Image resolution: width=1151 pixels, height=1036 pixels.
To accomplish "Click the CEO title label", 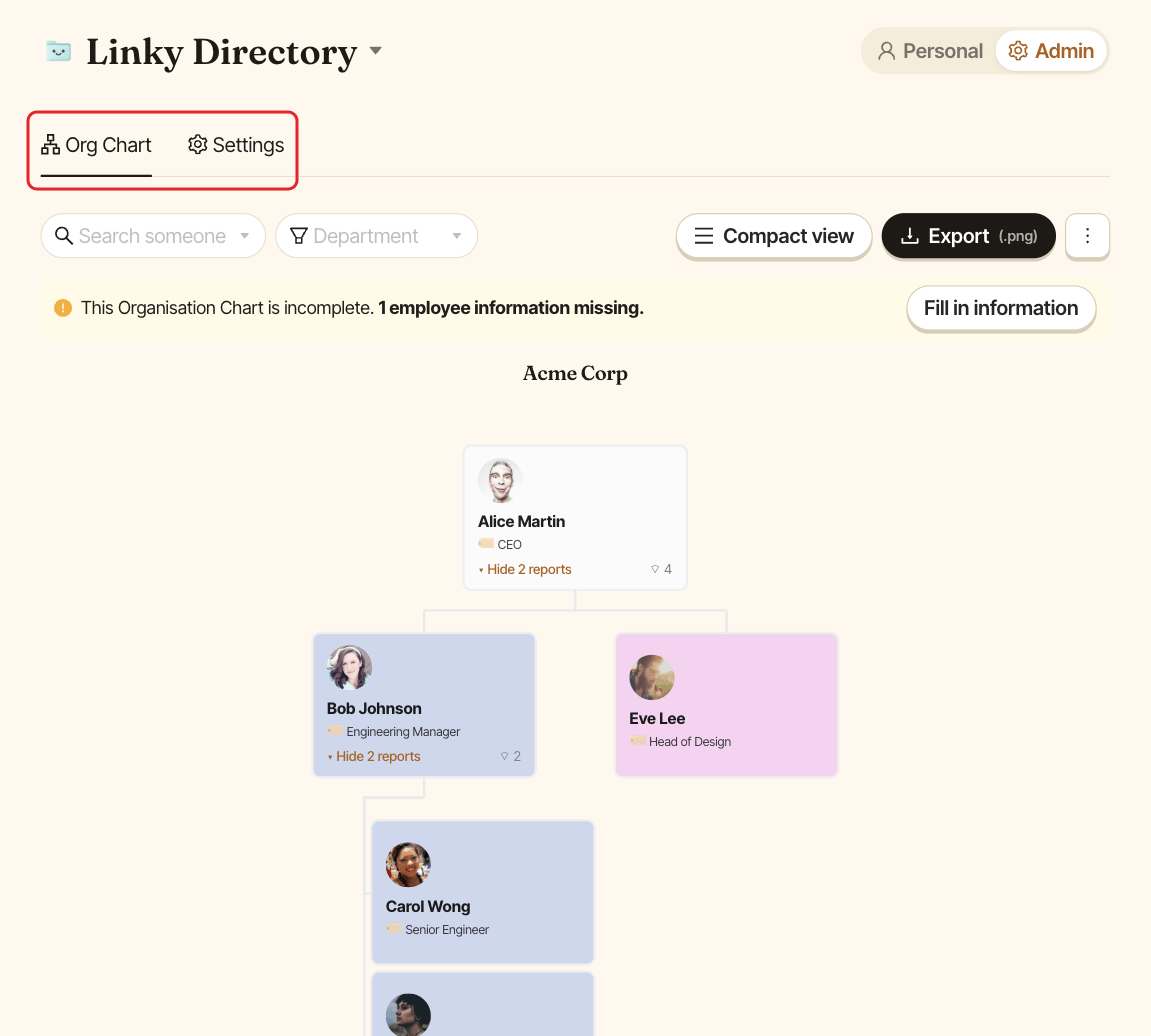I will pos(509,545).
